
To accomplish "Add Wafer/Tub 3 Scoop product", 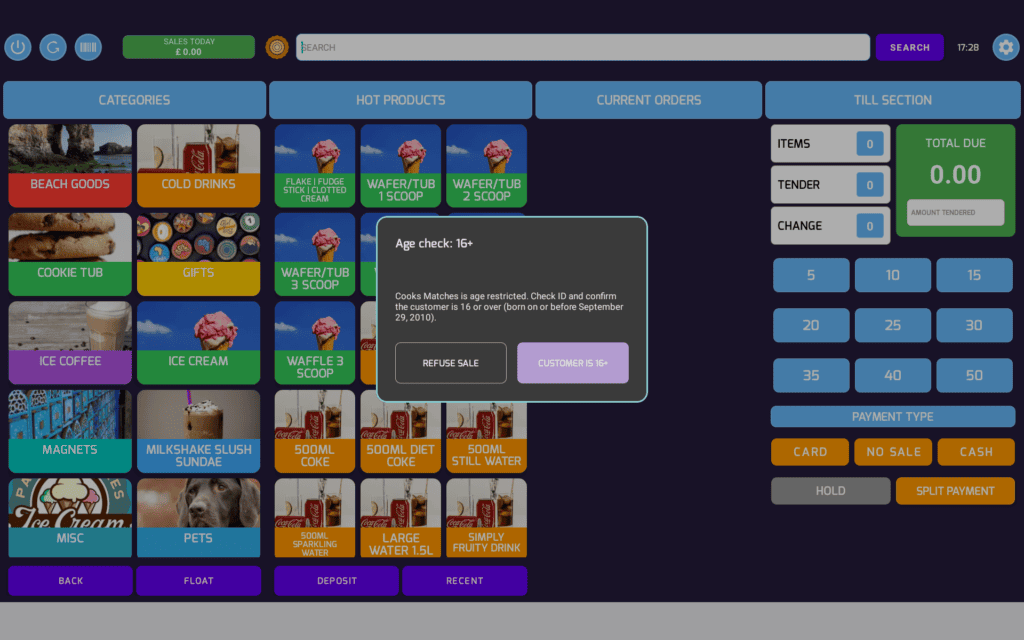I will tap(315, 254).
